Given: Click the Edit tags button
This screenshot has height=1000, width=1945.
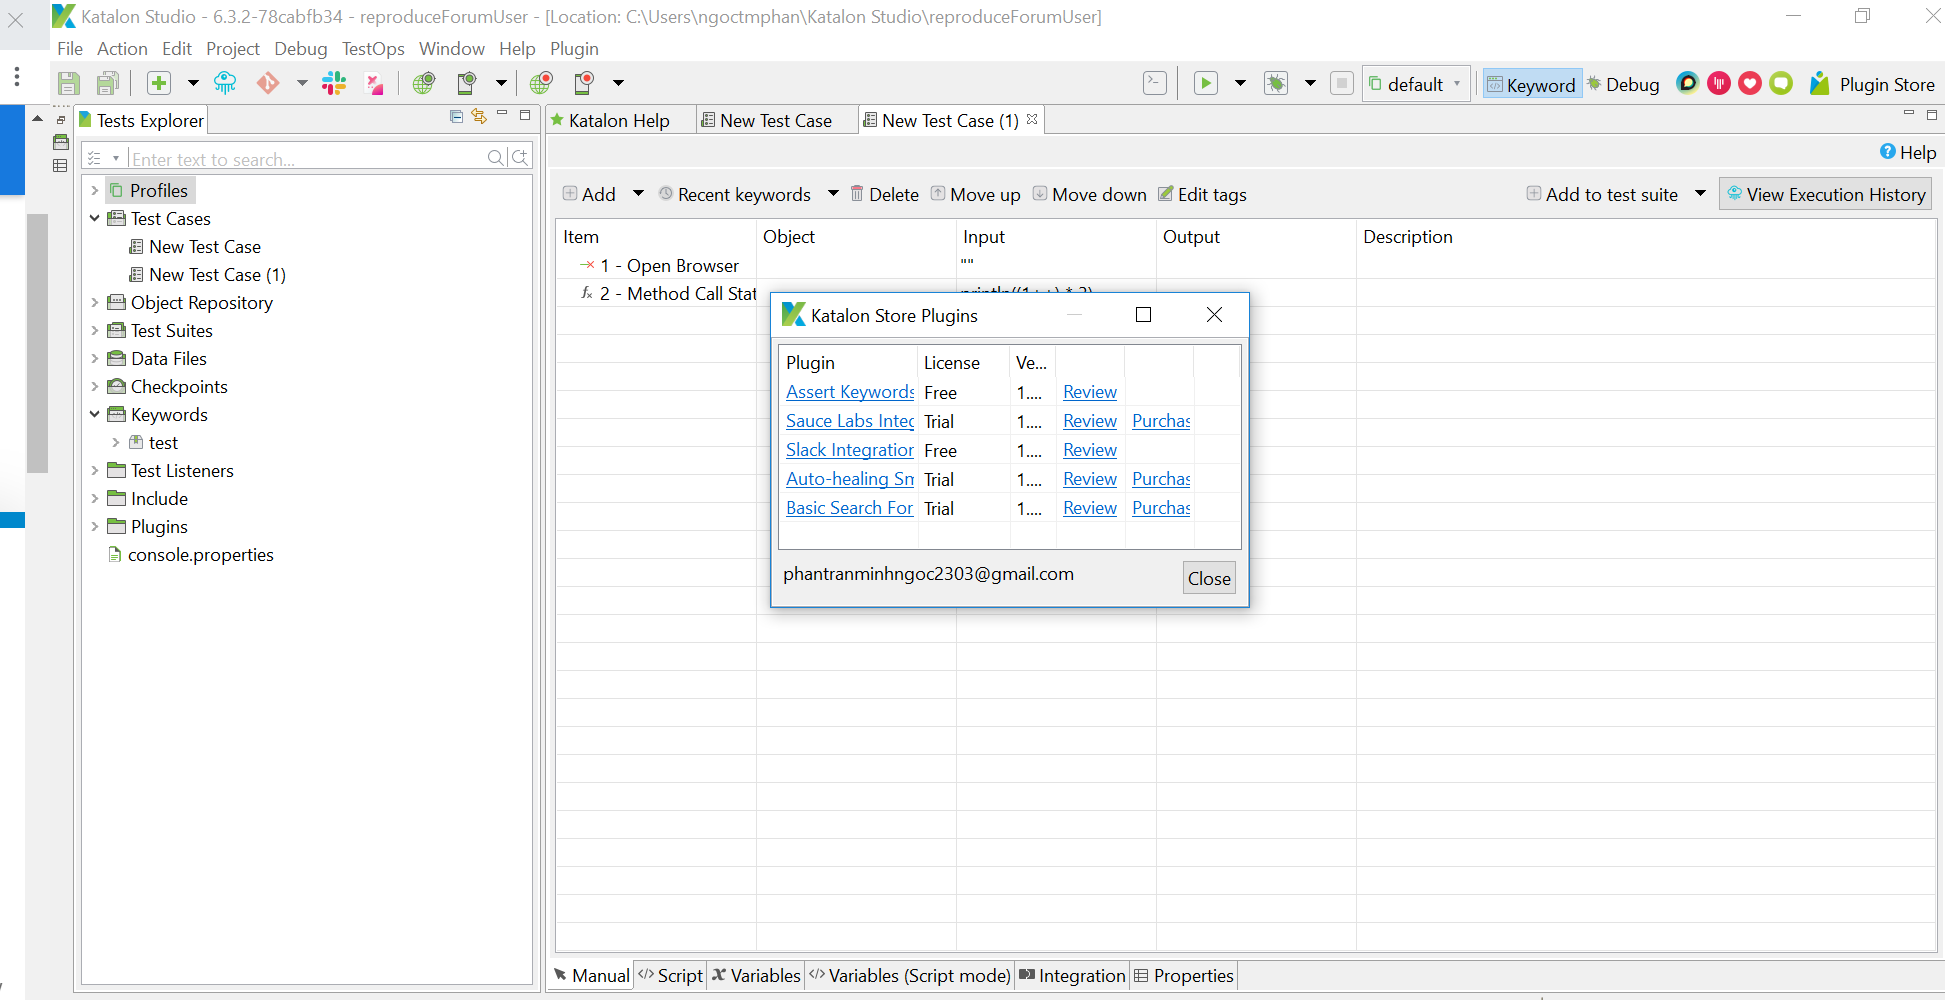Looking at the screenshot, I should (1203, 194).
